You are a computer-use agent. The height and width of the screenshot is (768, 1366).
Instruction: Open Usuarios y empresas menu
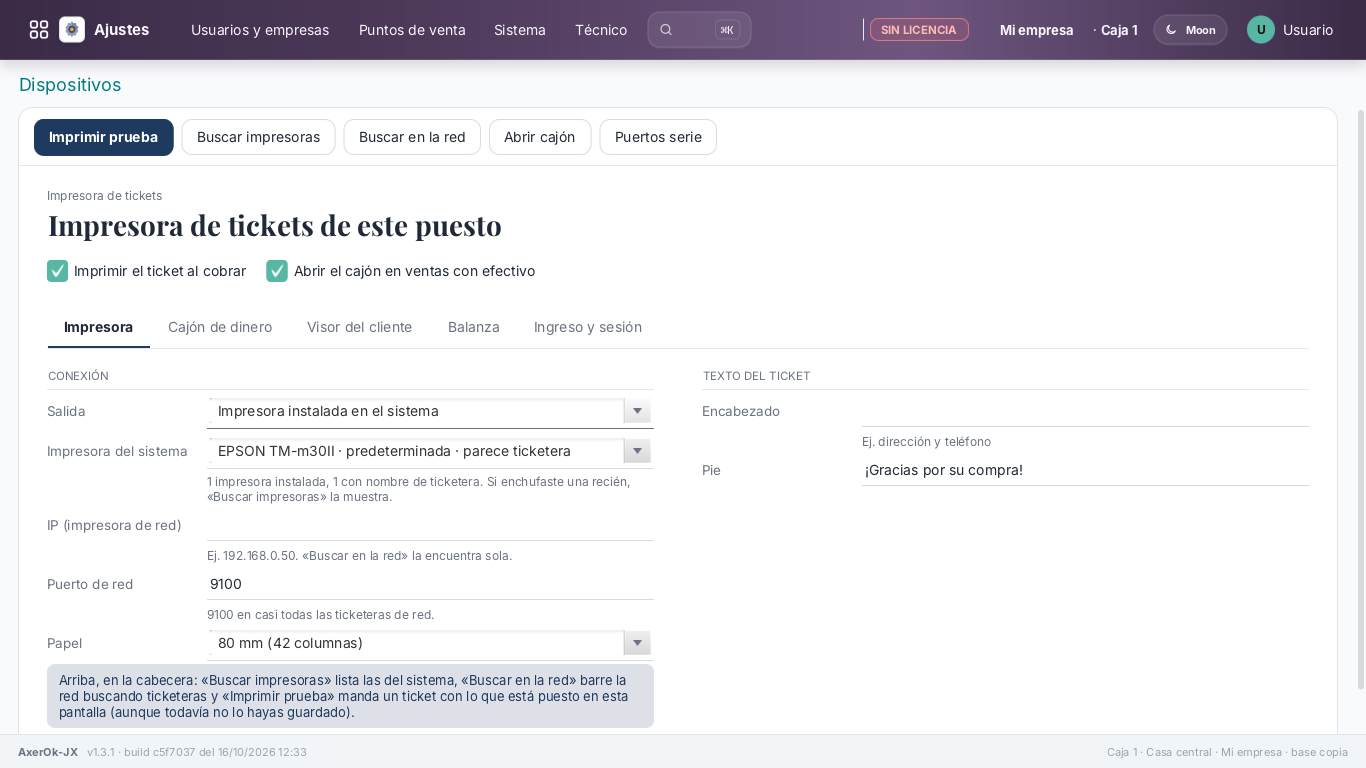point(260,30)
